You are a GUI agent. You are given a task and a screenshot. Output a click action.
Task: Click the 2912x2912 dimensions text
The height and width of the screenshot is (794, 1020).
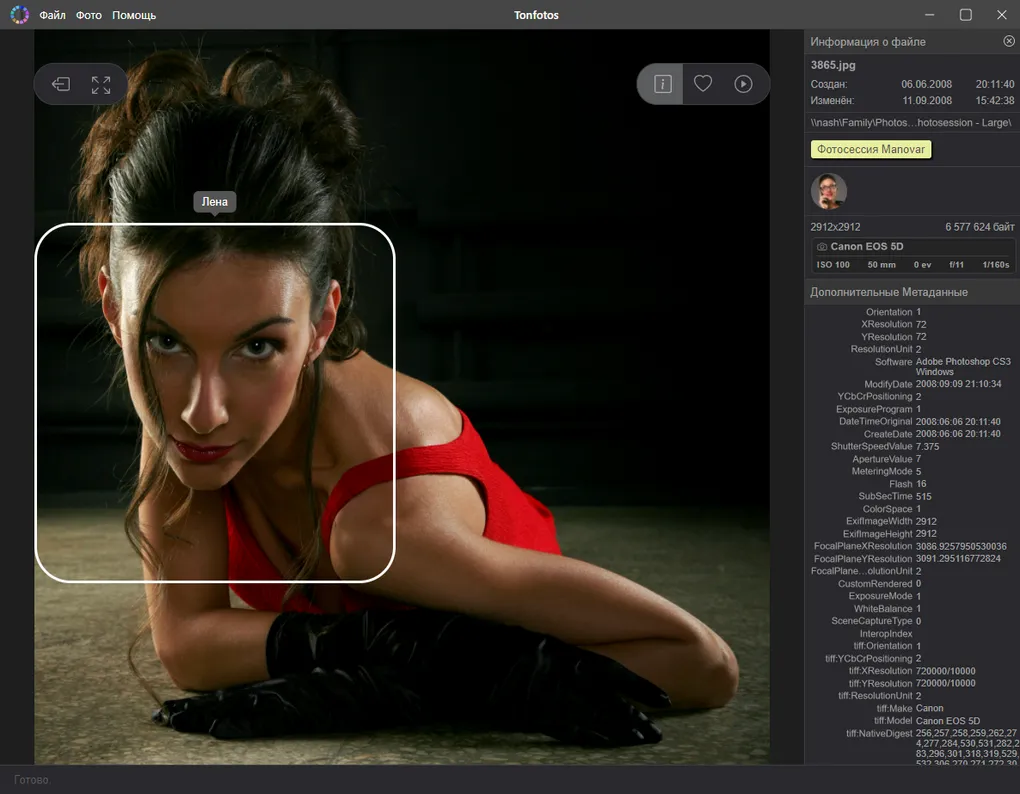pyautogui.click(x=835, y=227)
